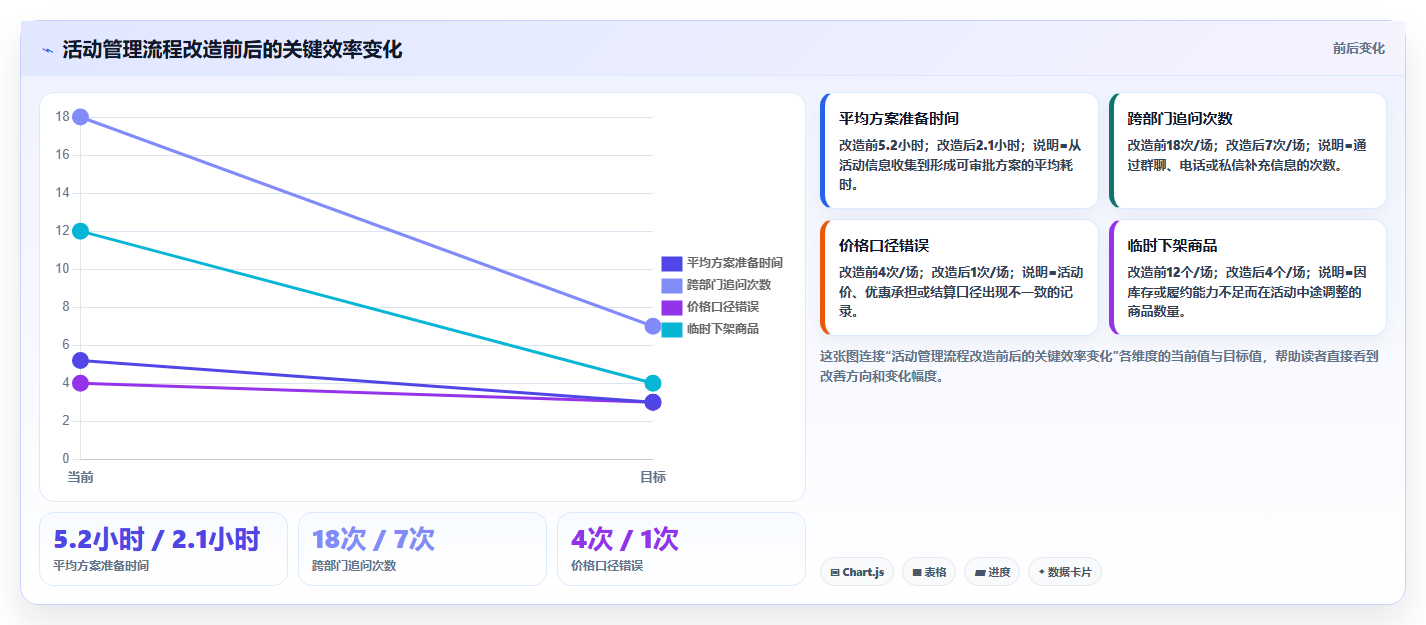Click the 表格 tag

pos(929,572)
